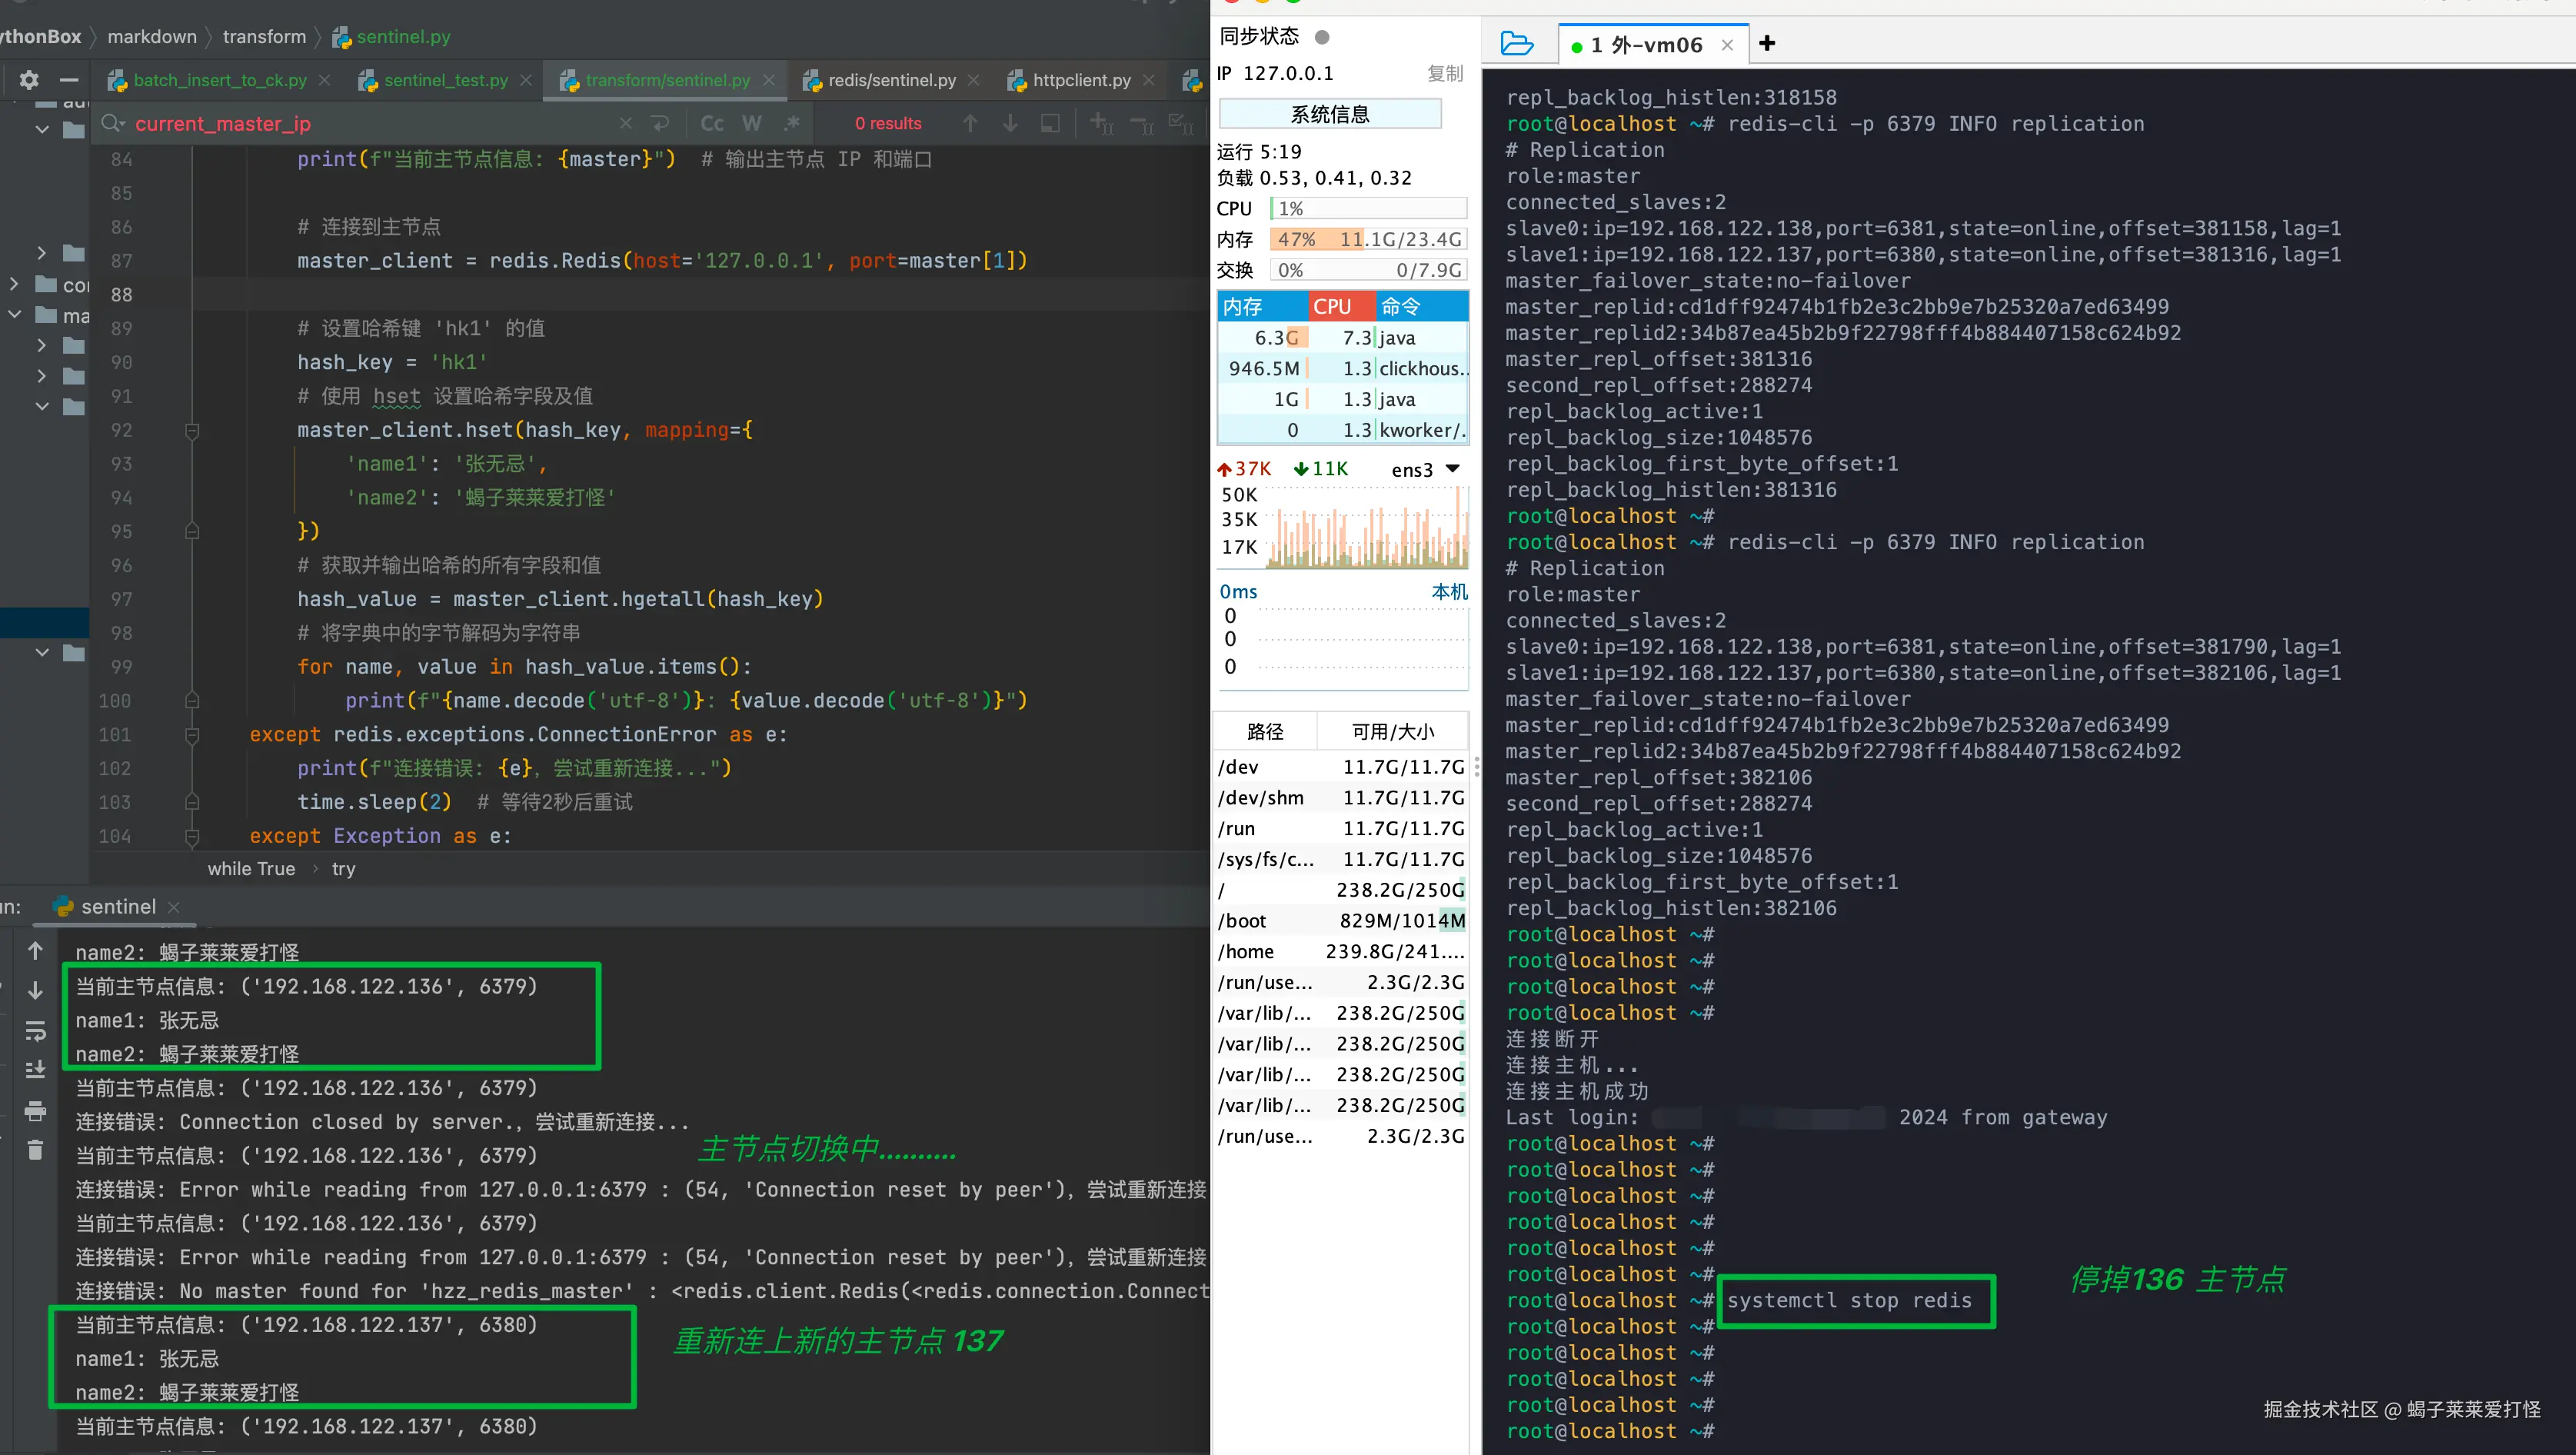Clear console output with trash icon

(x=35, y=1150)
